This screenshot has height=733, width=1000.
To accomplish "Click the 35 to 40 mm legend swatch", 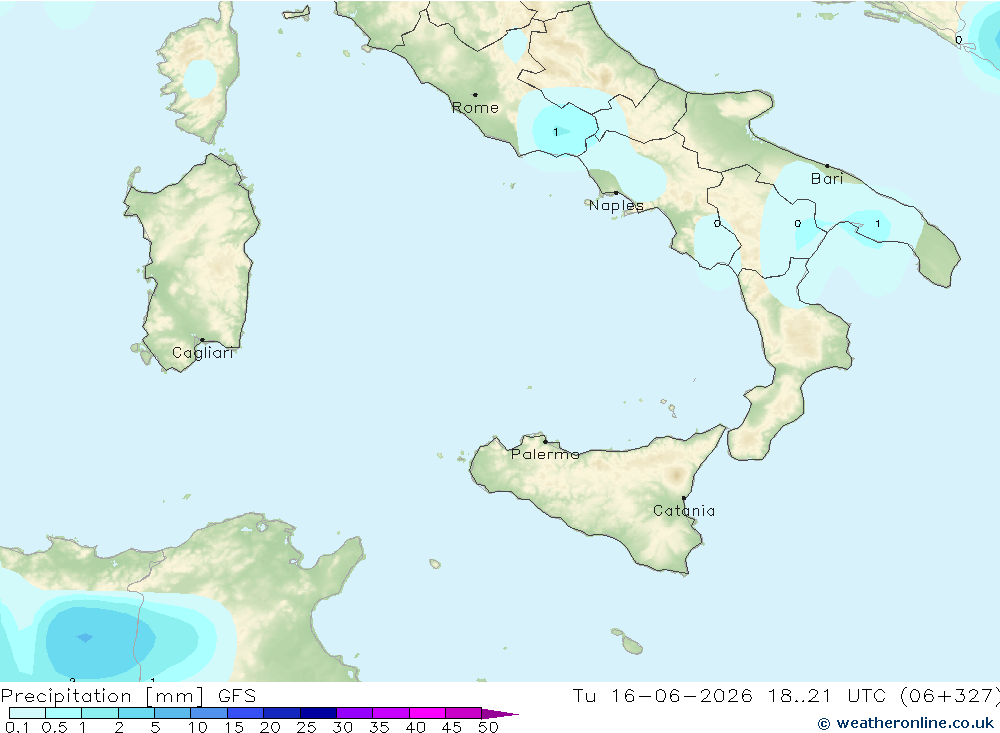I will 391,713.
